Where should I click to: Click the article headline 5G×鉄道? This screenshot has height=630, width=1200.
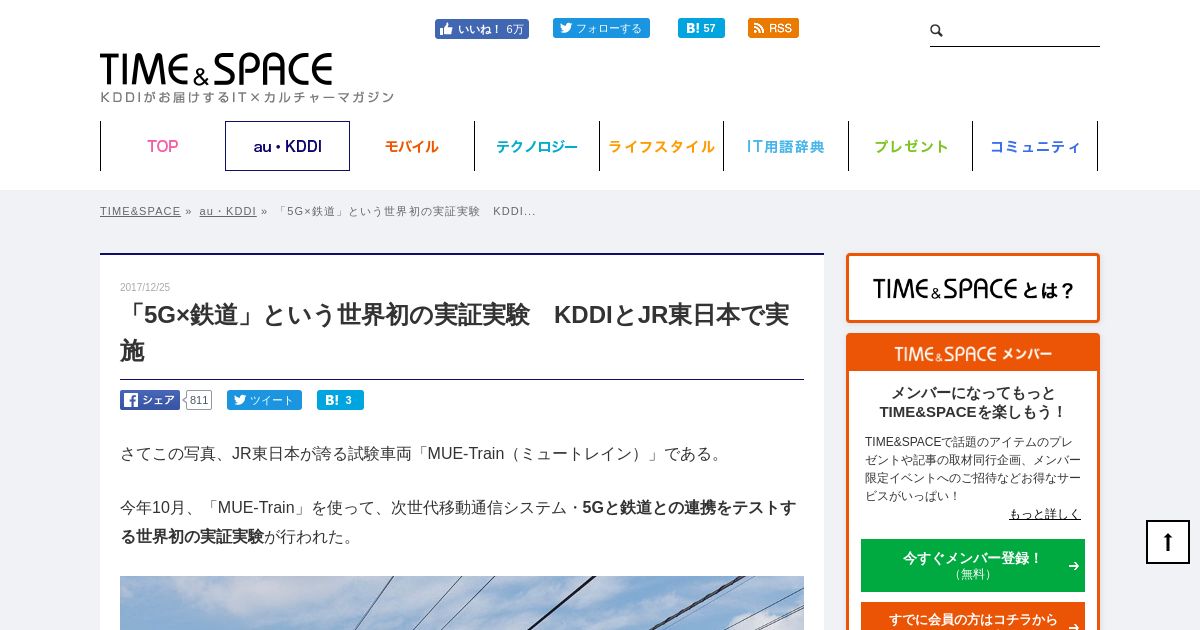[x=455, y=332]
